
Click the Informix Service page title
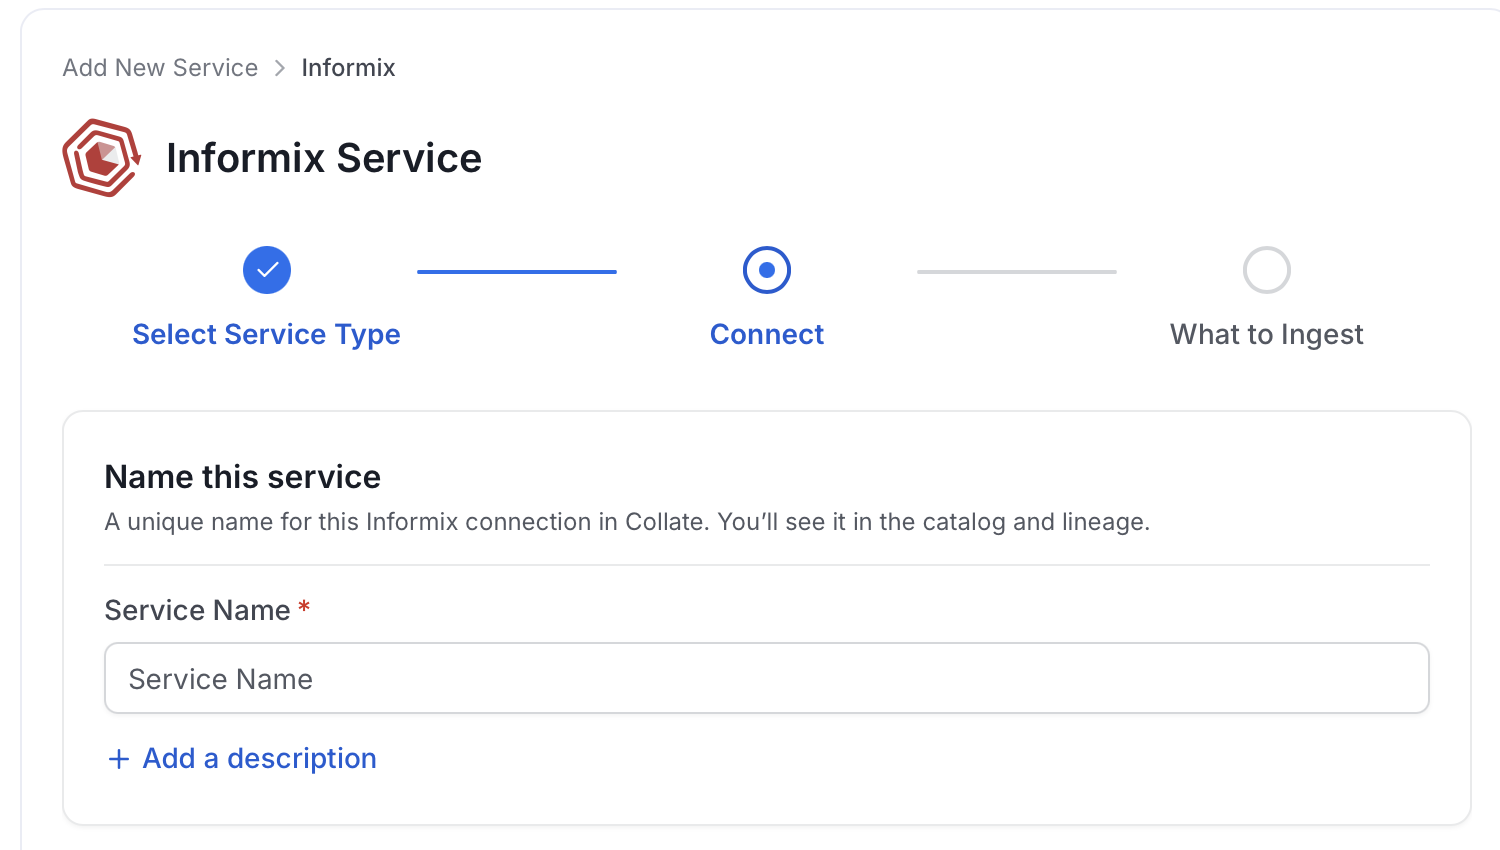(x=324, y=158)
